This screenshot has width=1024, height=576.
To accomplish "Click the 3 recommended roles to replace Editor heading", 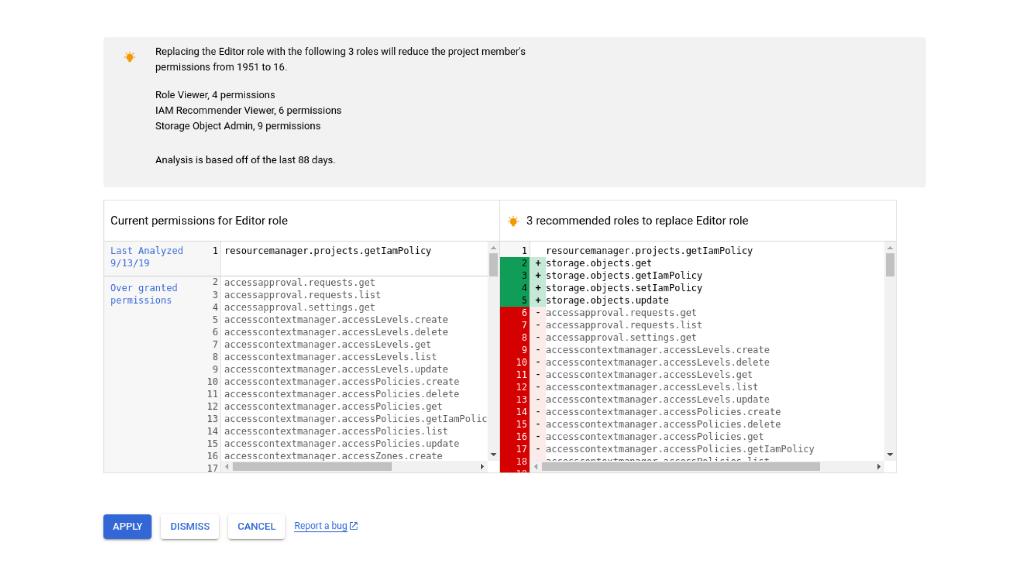I will click(637, 221).
